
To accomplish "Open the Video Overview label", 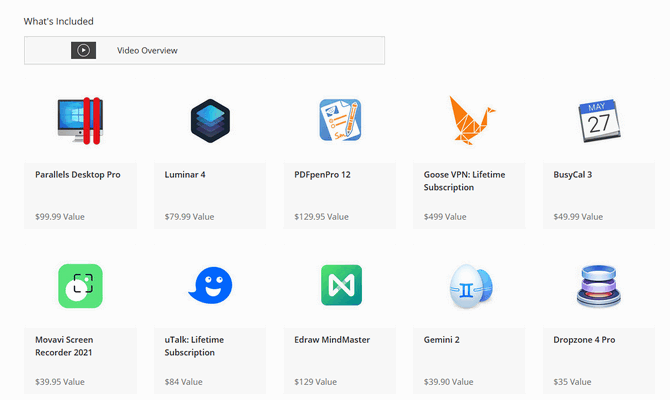I will [x=147, y=50].
